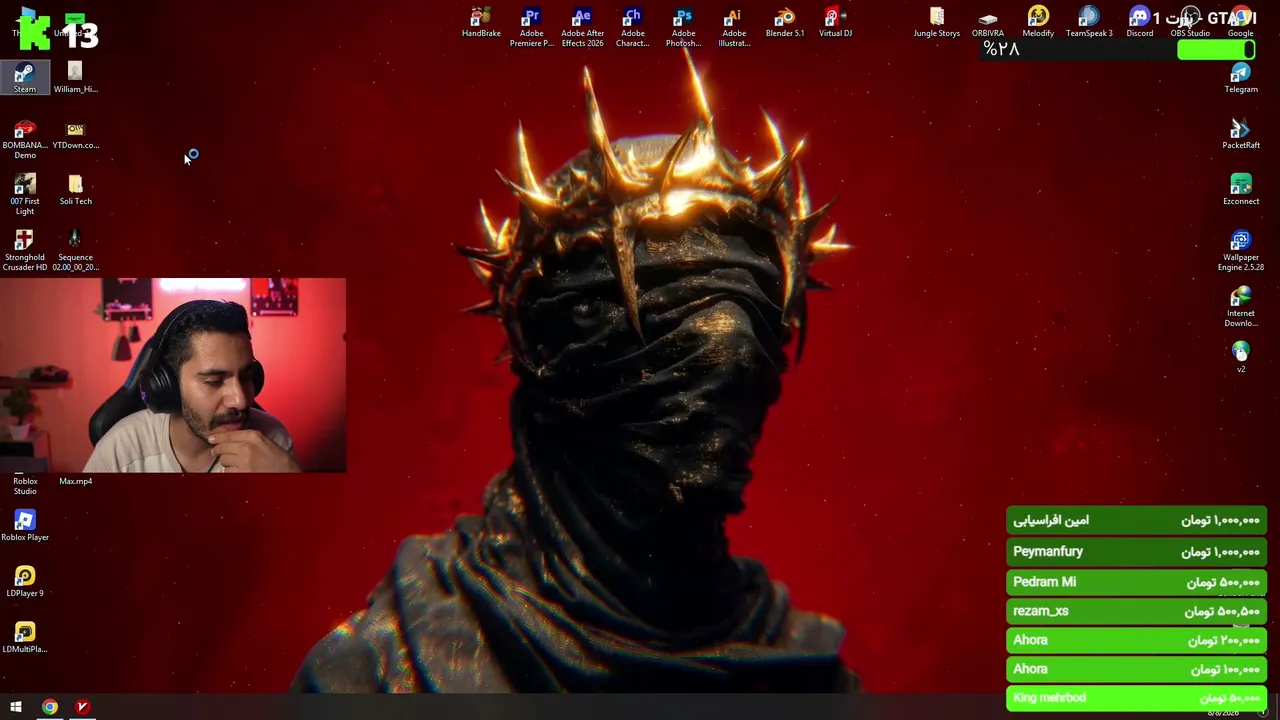Viewport: 1280px width, 720px height.
Task: Open the TeamSpeak 3 shortcut
Action: point(1089,23)
